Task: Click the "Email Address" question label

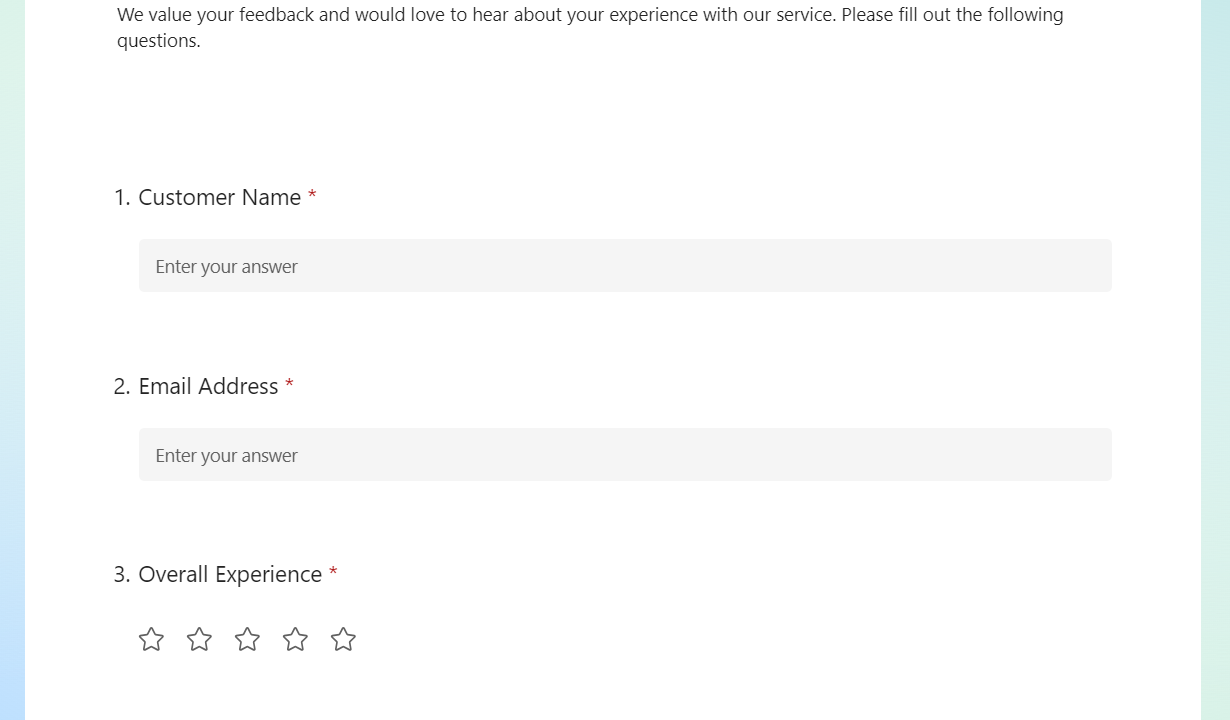Action: click(208, 387)
